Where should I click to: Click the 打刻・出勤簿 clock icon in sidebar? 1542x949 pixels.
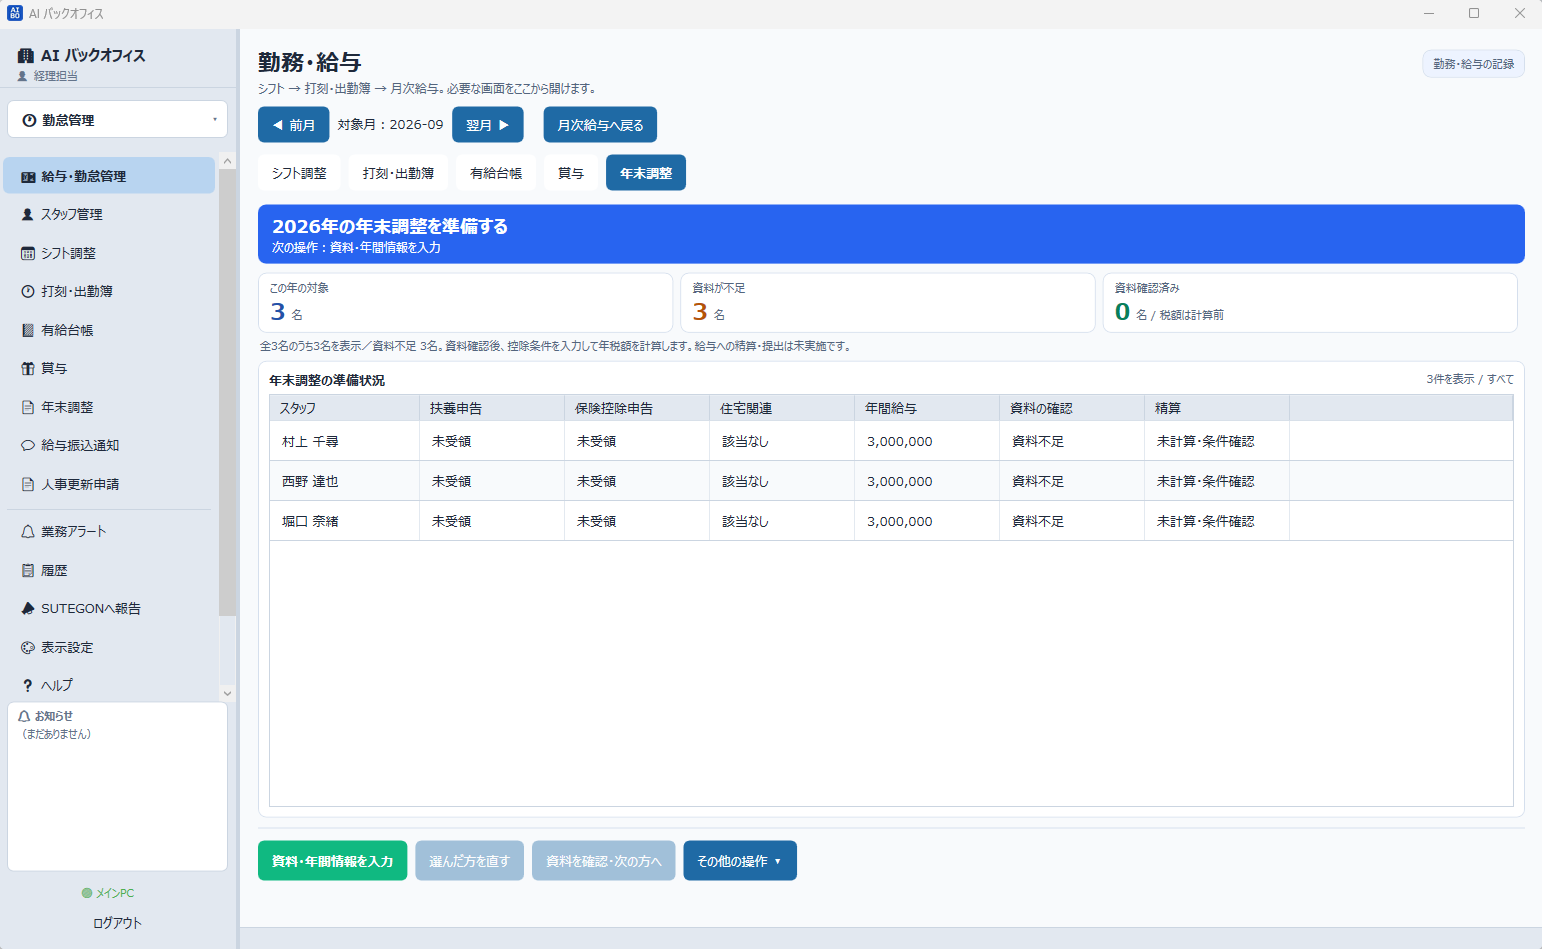[x=28, y=292]
